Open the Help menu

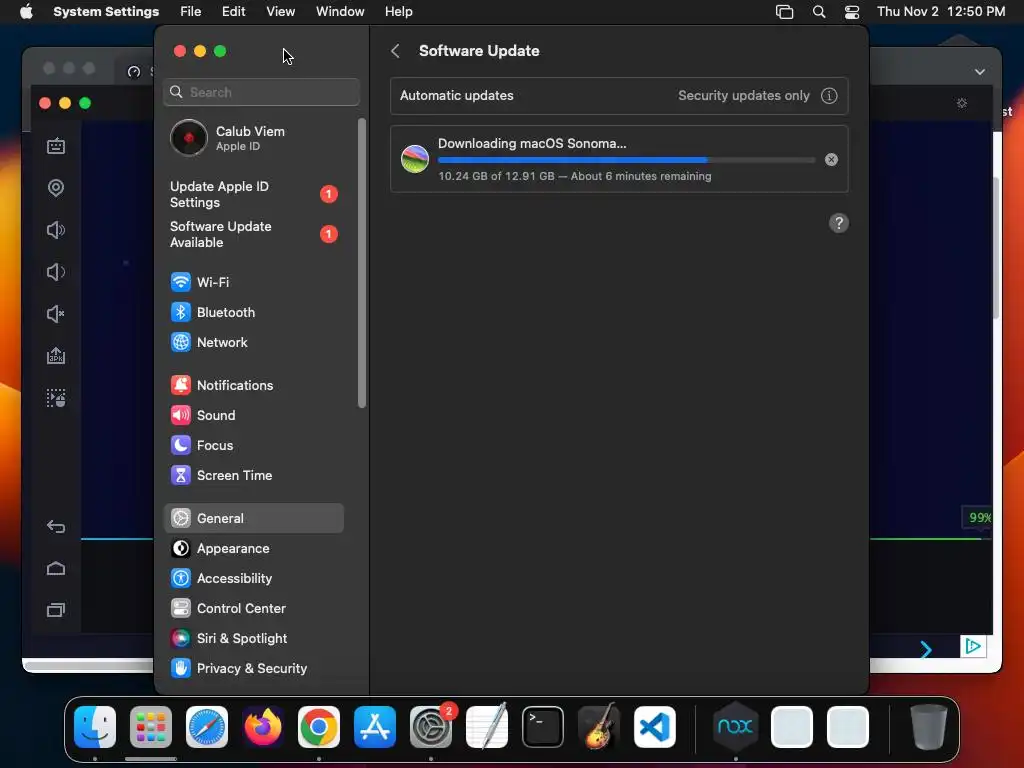tap(398, 12)
